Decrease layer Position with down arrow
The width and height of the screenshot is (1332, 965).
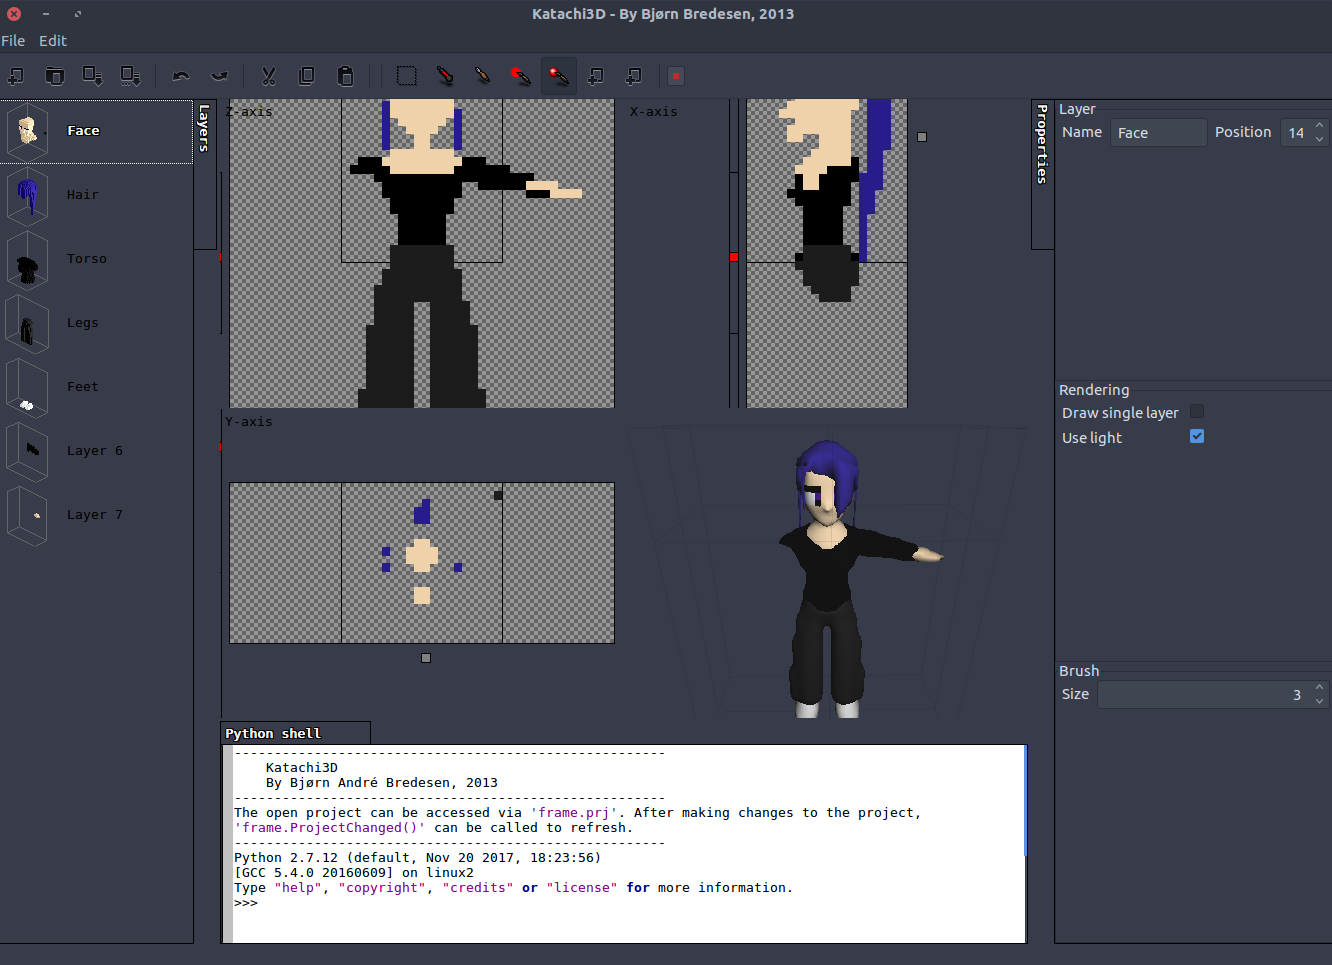[x=1320, y=139]
